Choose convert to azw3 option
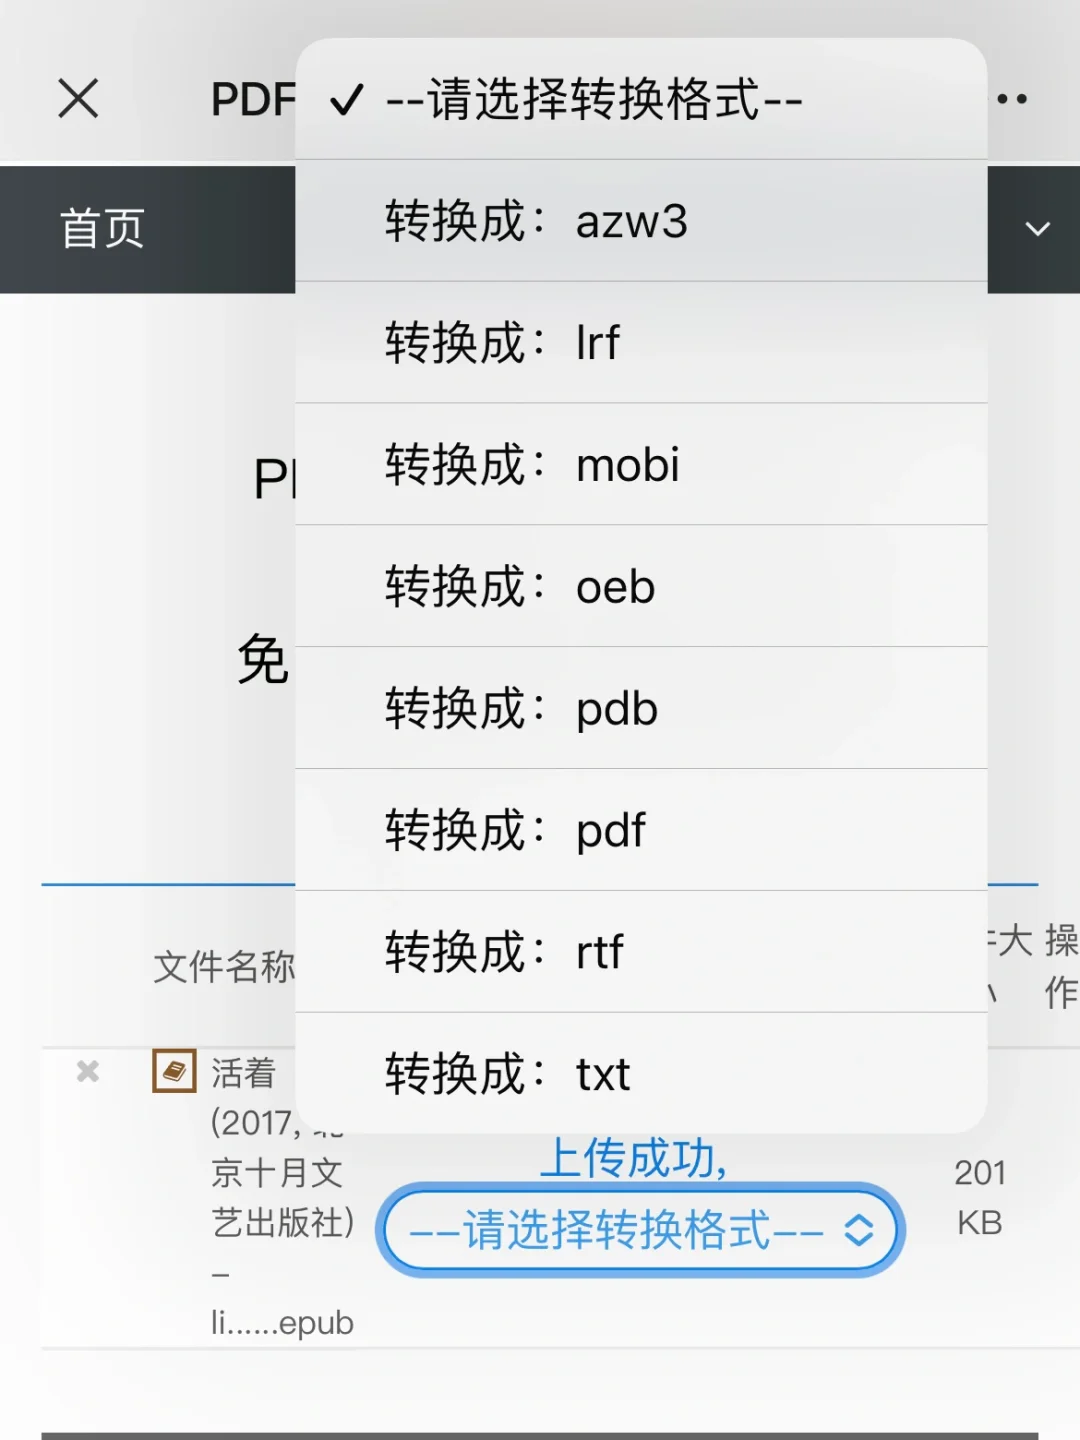 coord(641,221)
